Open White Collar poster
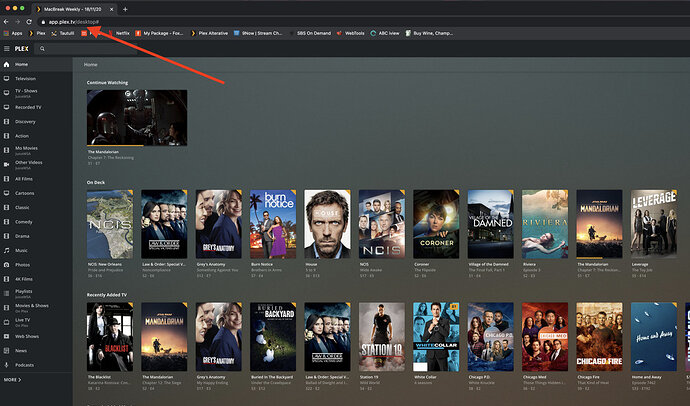Viewport: 690px width, 406px height. (436, 337)
